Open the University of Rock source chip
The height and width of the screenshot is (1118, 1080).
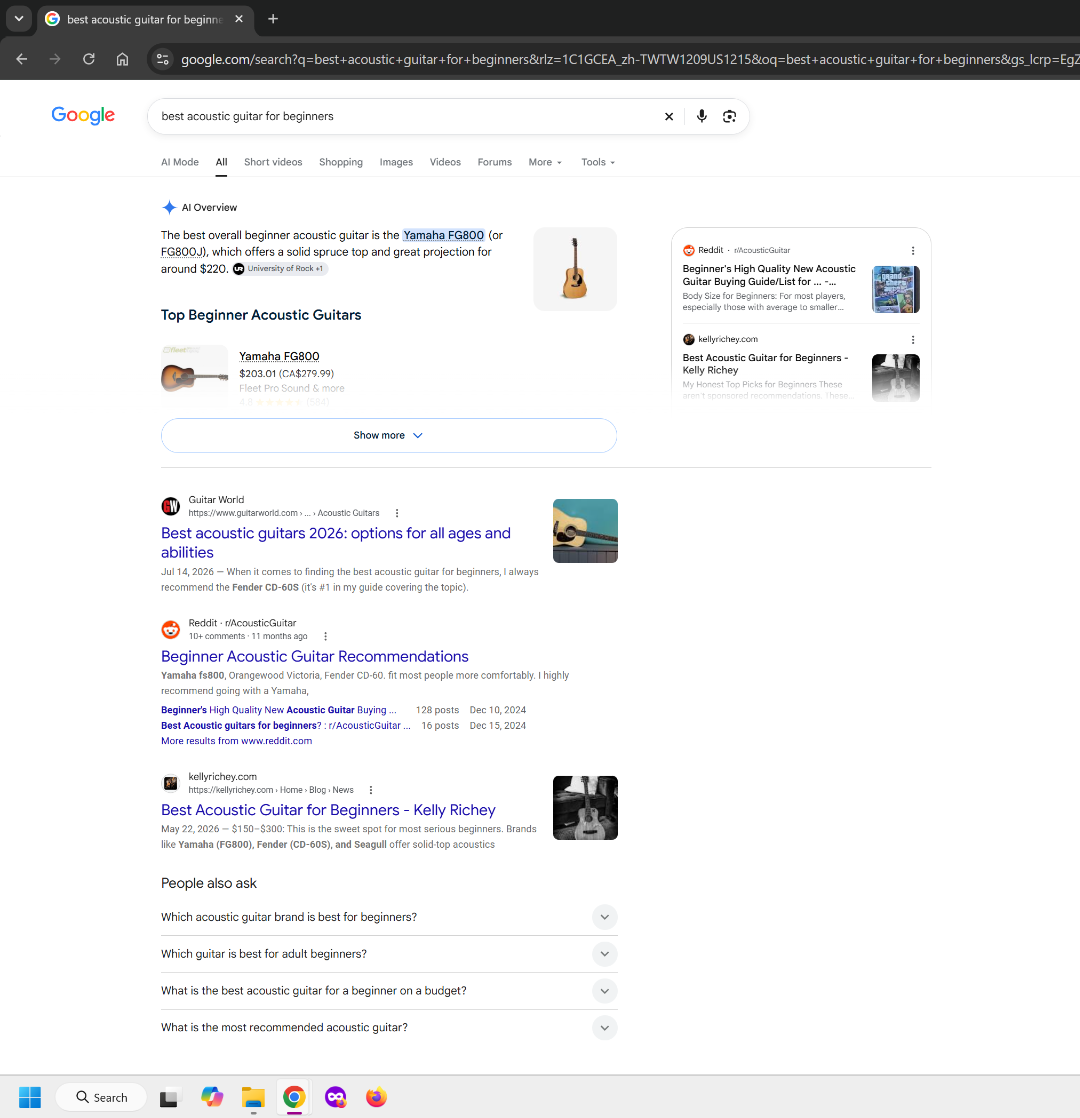click(x=280, y=269)
